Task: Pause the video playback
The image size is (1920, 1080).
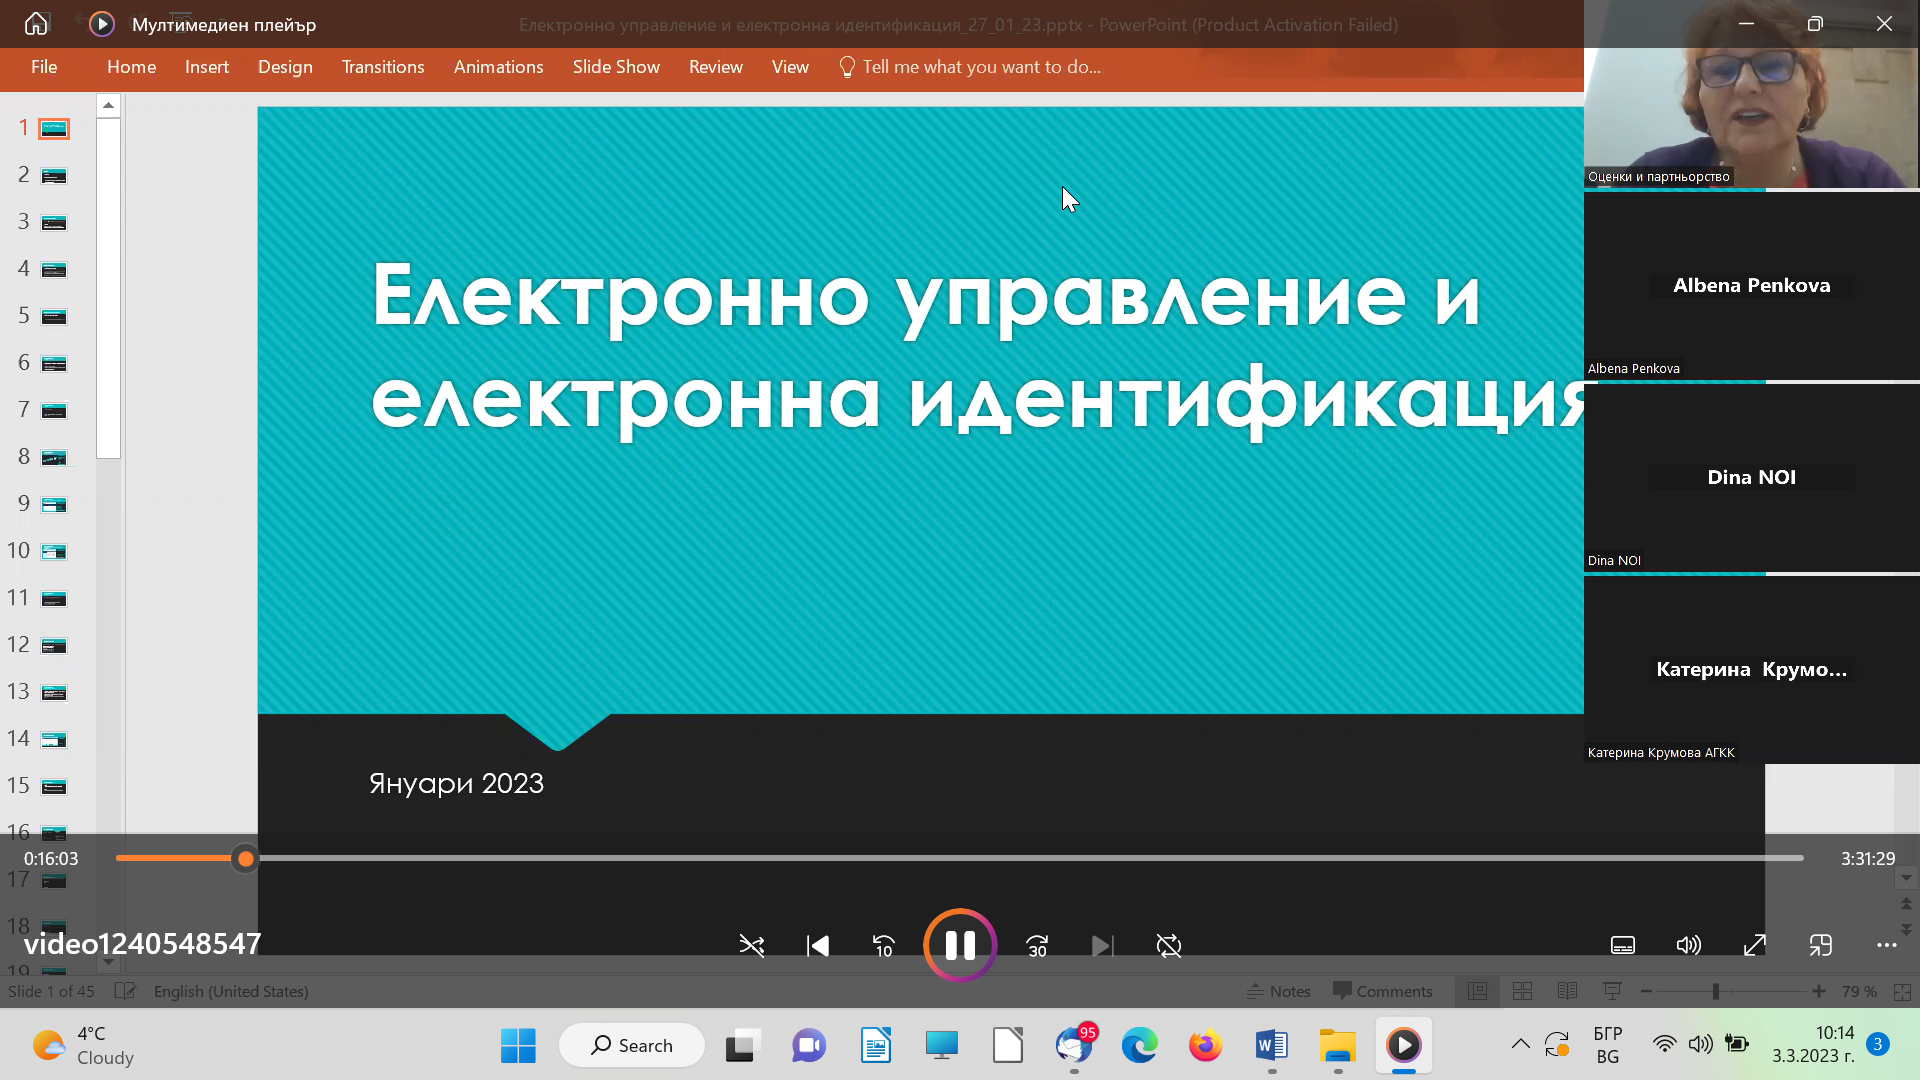Action: [x=960, y=945]
